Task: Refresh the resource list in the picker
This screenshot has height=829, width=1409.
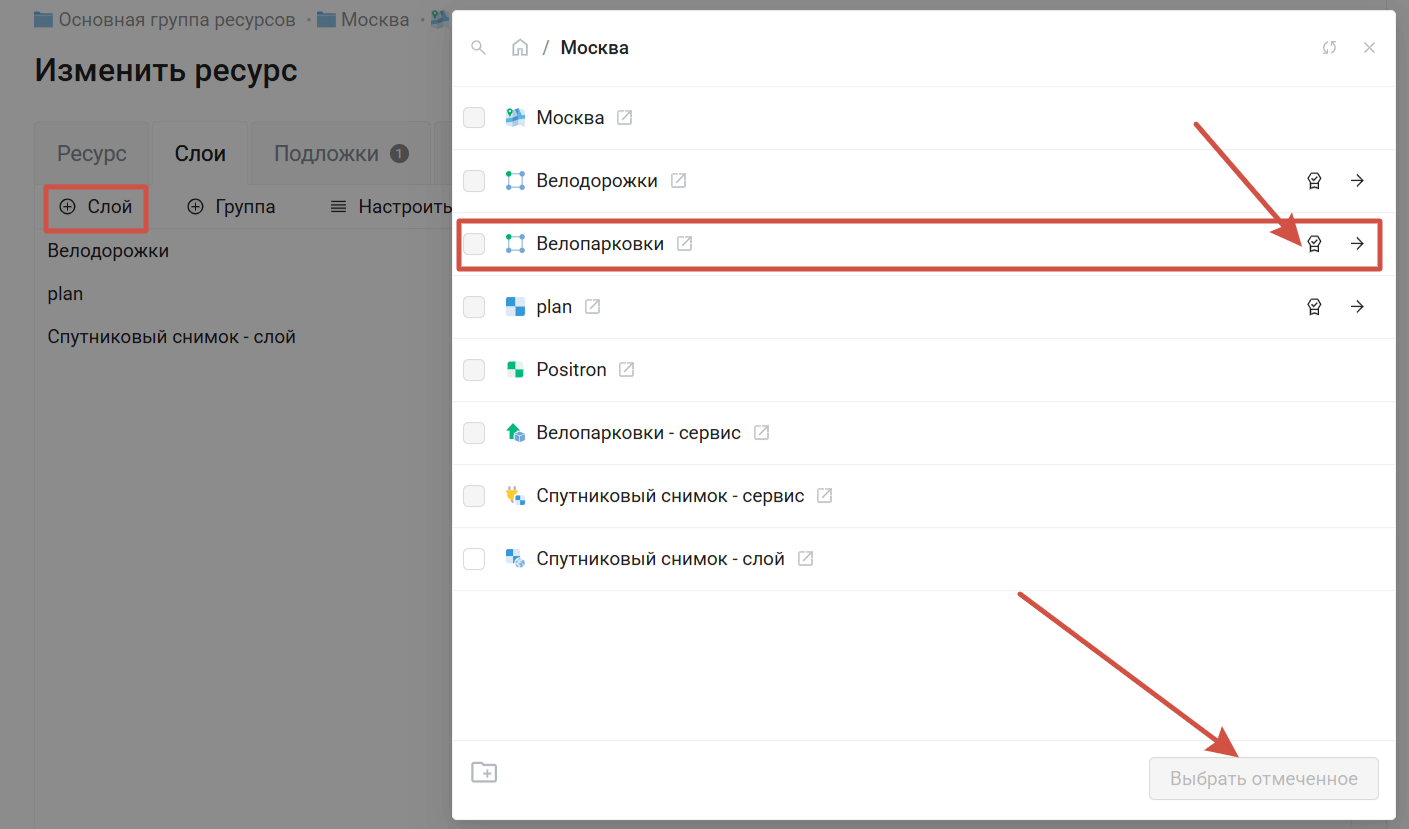Action: [1329, 48]
